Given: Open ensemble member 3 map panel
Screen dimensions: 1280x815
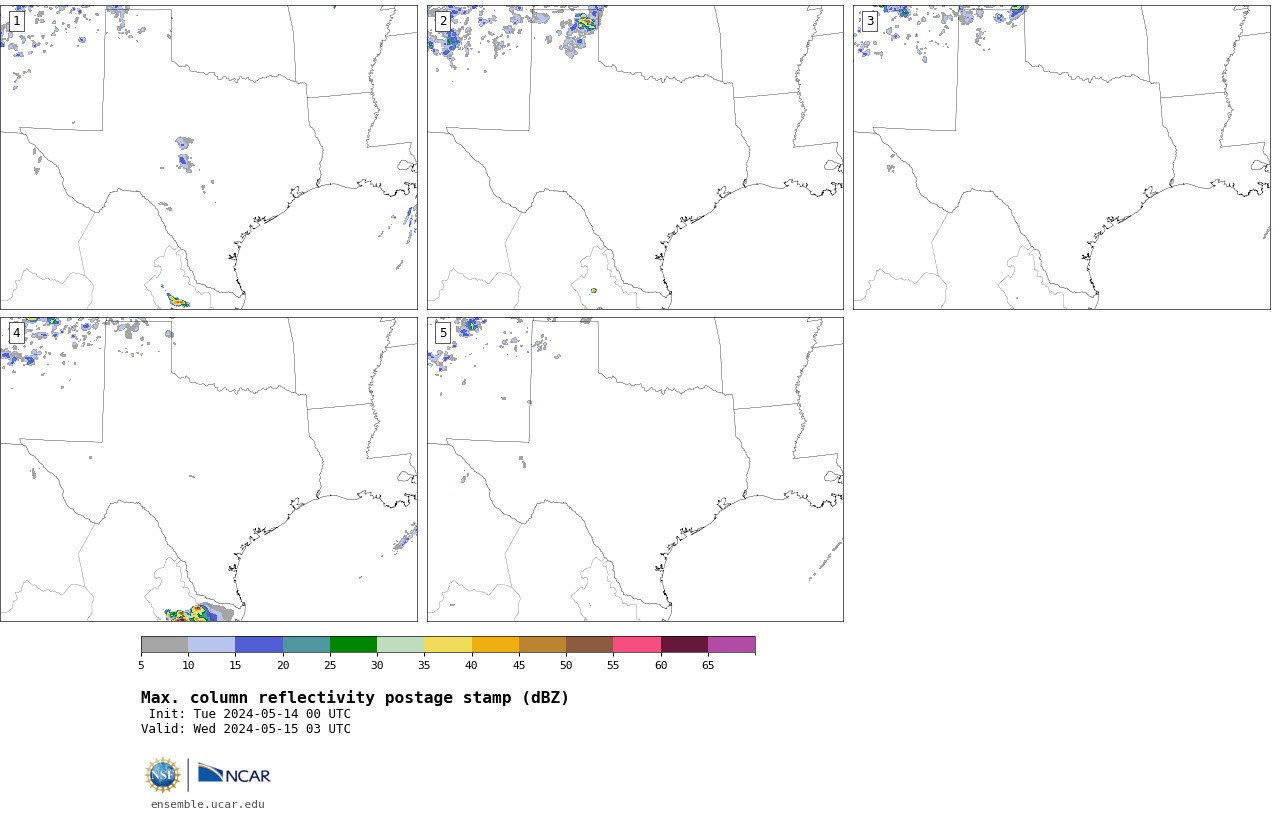Looking at the screenshot, I should point(1061,157).
